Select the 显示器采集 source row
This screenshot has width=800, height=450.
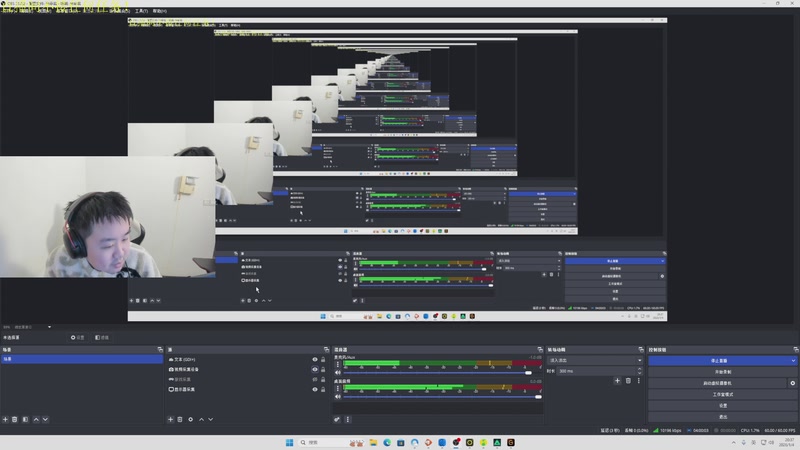click(247, 389)
